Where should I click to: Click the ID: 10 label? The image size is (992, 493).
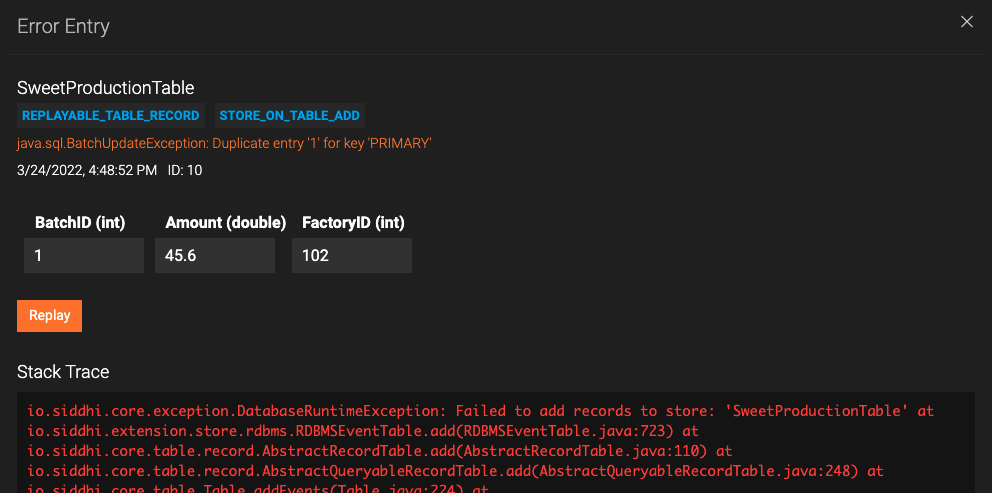tap(185, 170)
